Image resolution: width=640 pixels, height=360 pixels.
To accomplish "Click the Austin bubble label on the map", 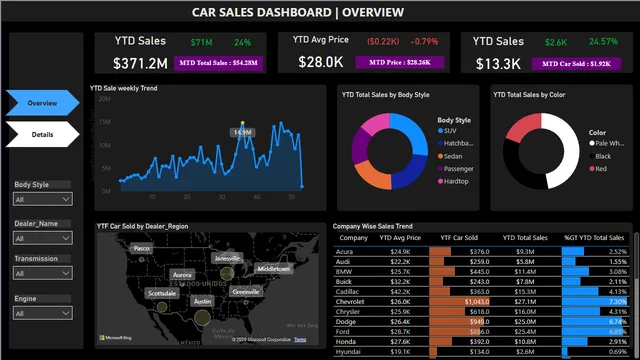I will 202,302.
